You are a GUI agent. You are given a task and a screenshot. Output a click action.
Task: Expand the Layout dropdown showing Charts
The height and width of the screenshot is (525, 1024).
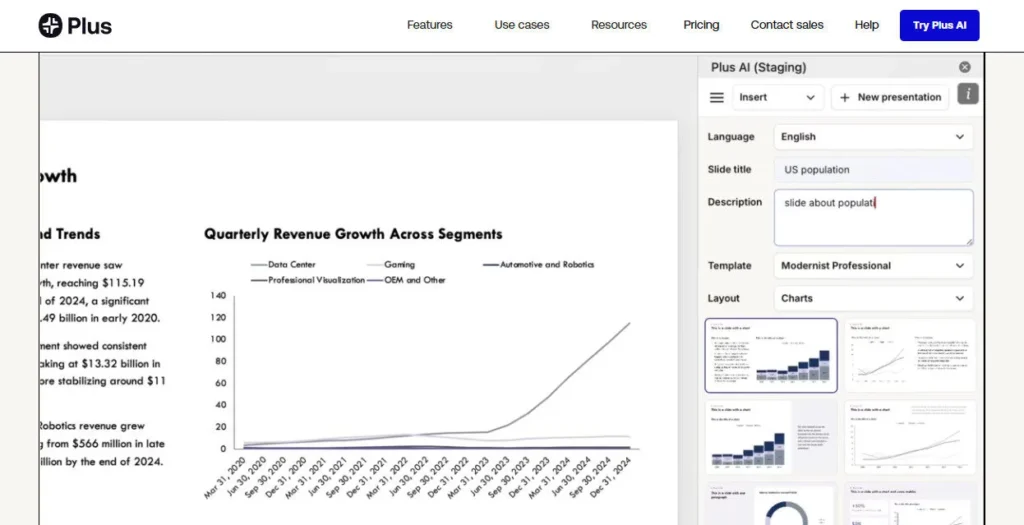873,298
